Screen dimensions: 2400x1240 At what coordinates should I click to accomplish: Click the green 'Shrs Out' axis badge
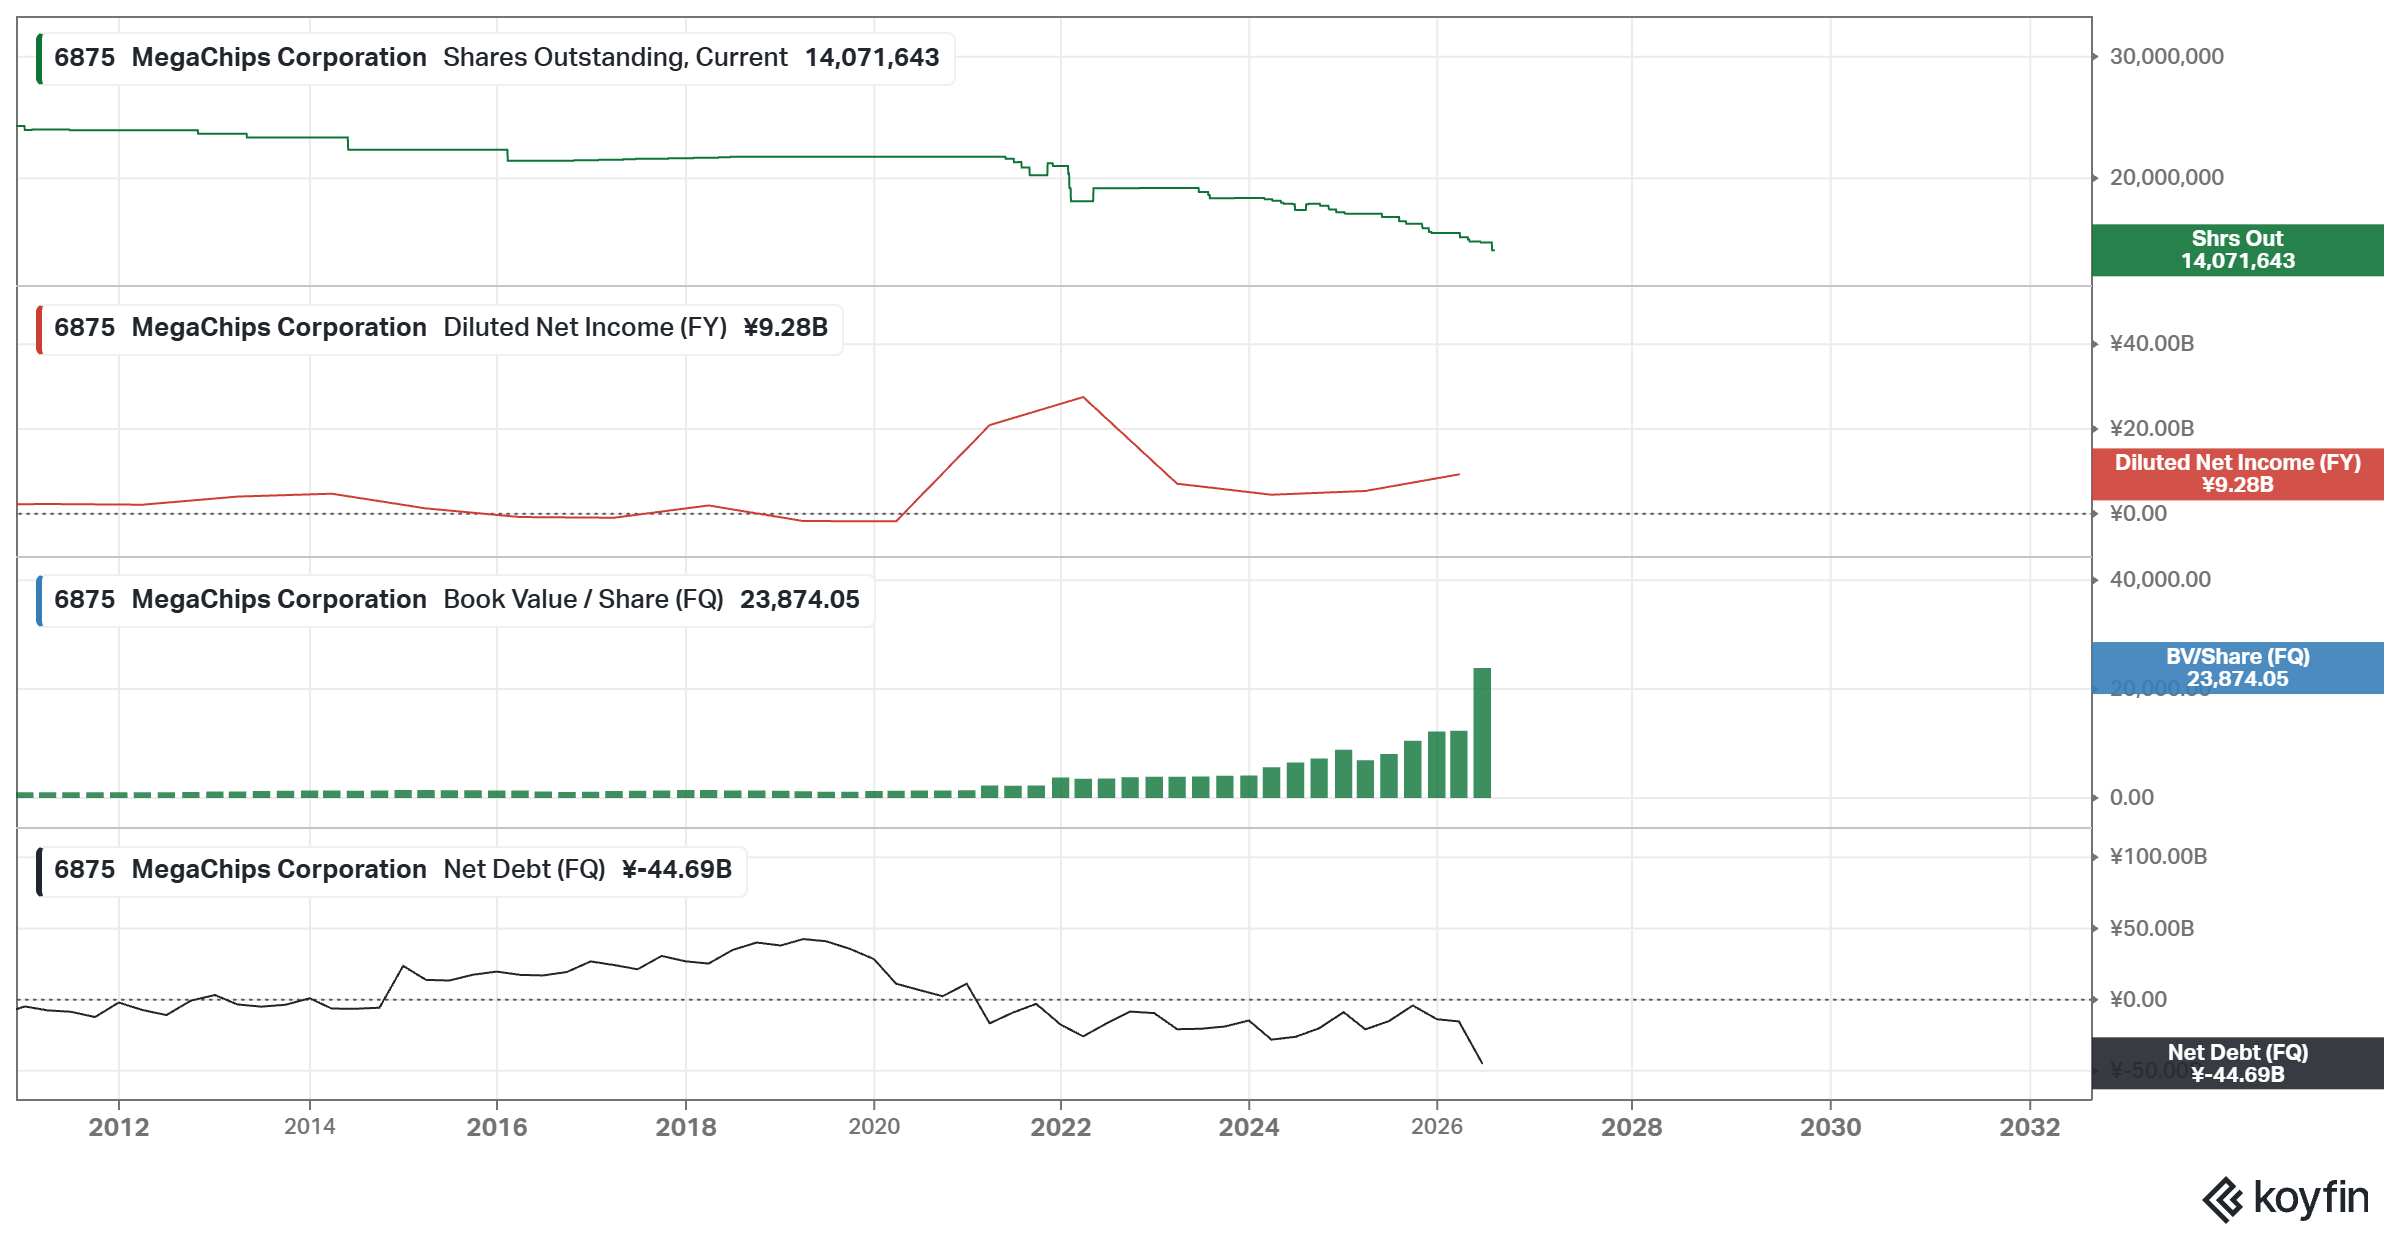pos(2238,250)
